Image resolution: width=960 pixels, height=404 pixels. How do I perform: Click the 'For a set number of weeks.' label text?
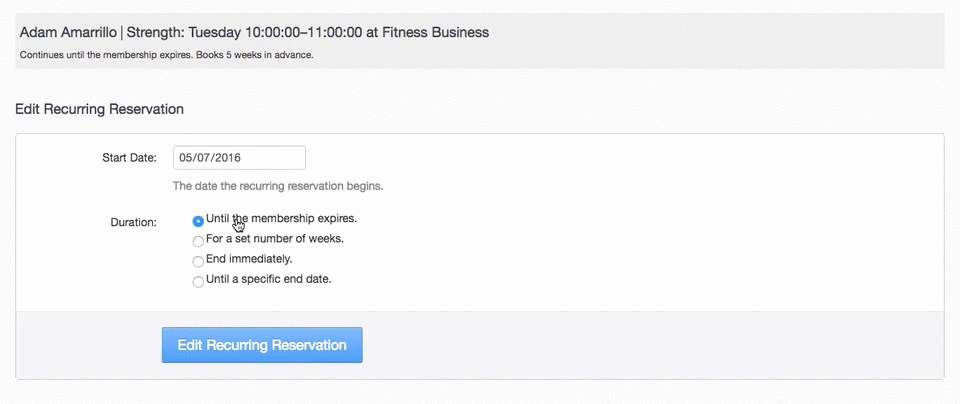tap(275, 239)
